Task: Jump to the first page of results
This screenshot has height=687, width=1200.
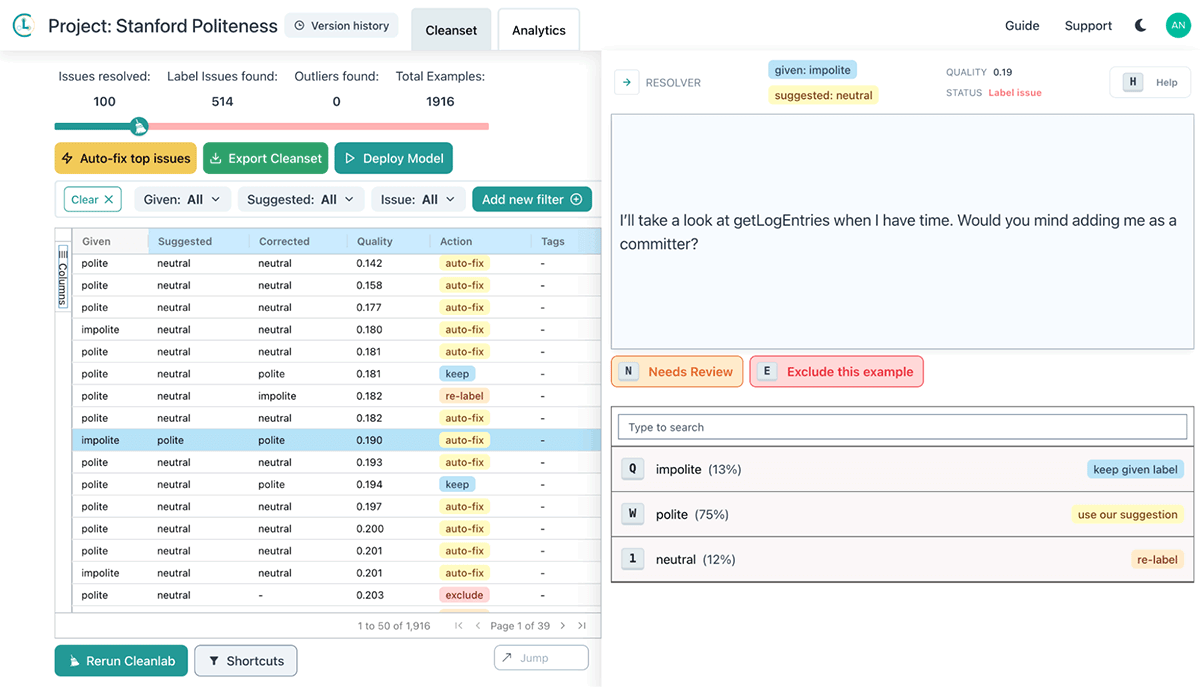Action: (459, 626)
